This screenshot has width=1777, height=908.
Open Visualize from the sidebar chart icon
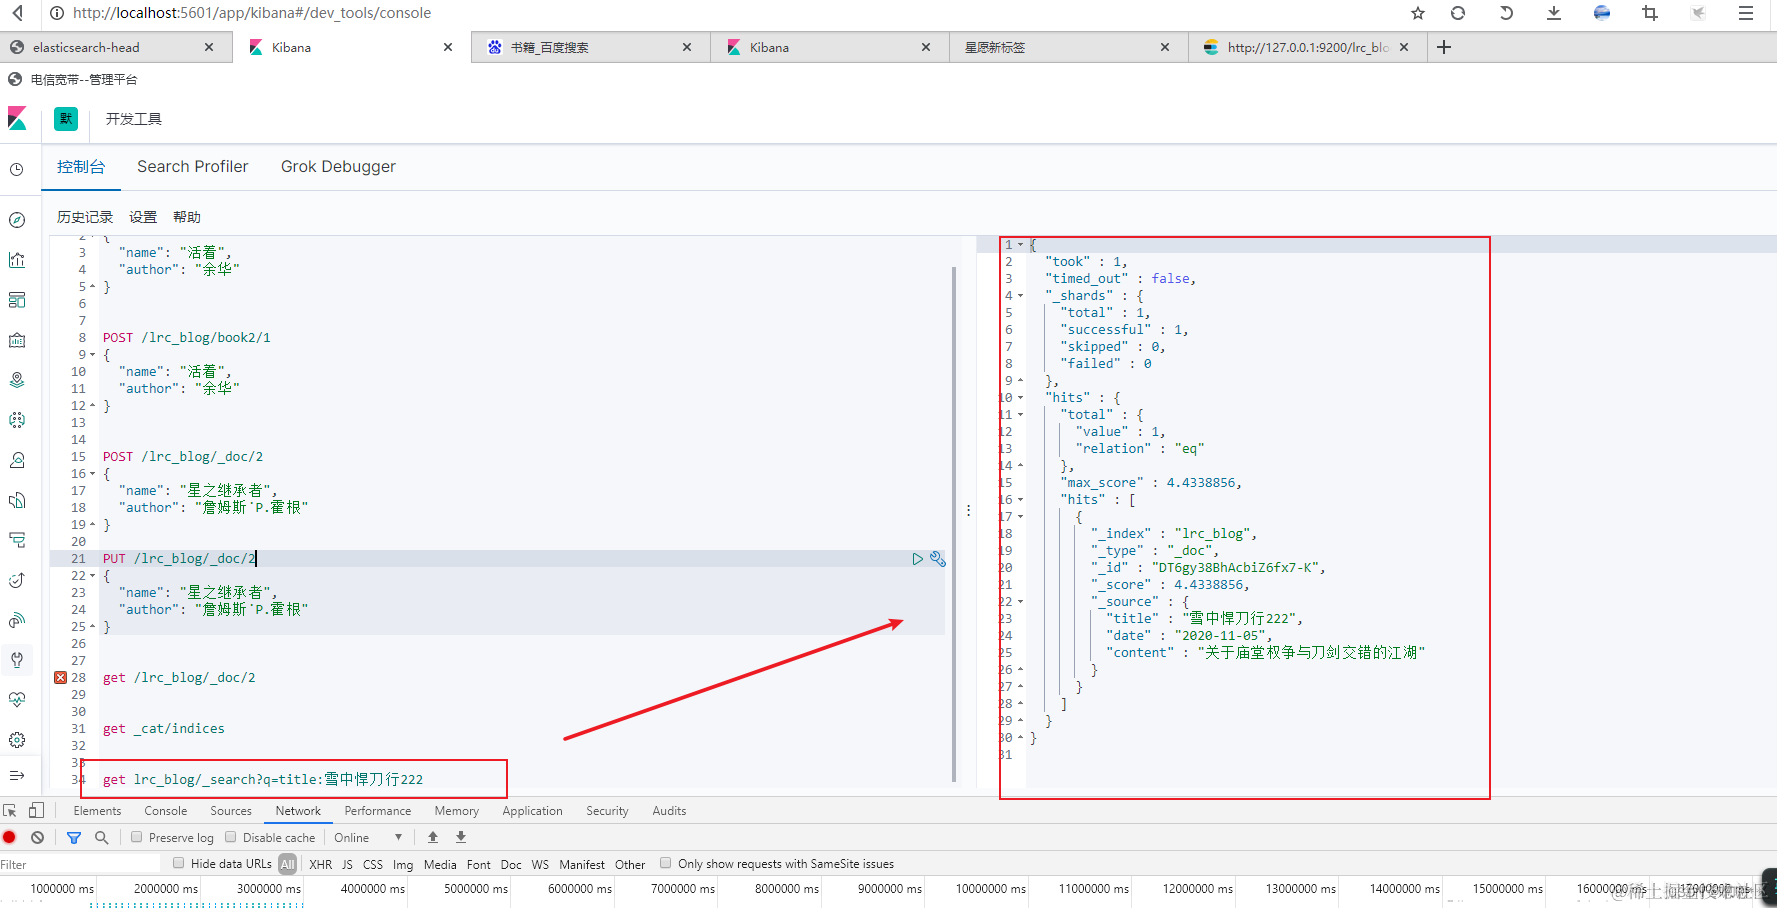click(x=17, y=260)
